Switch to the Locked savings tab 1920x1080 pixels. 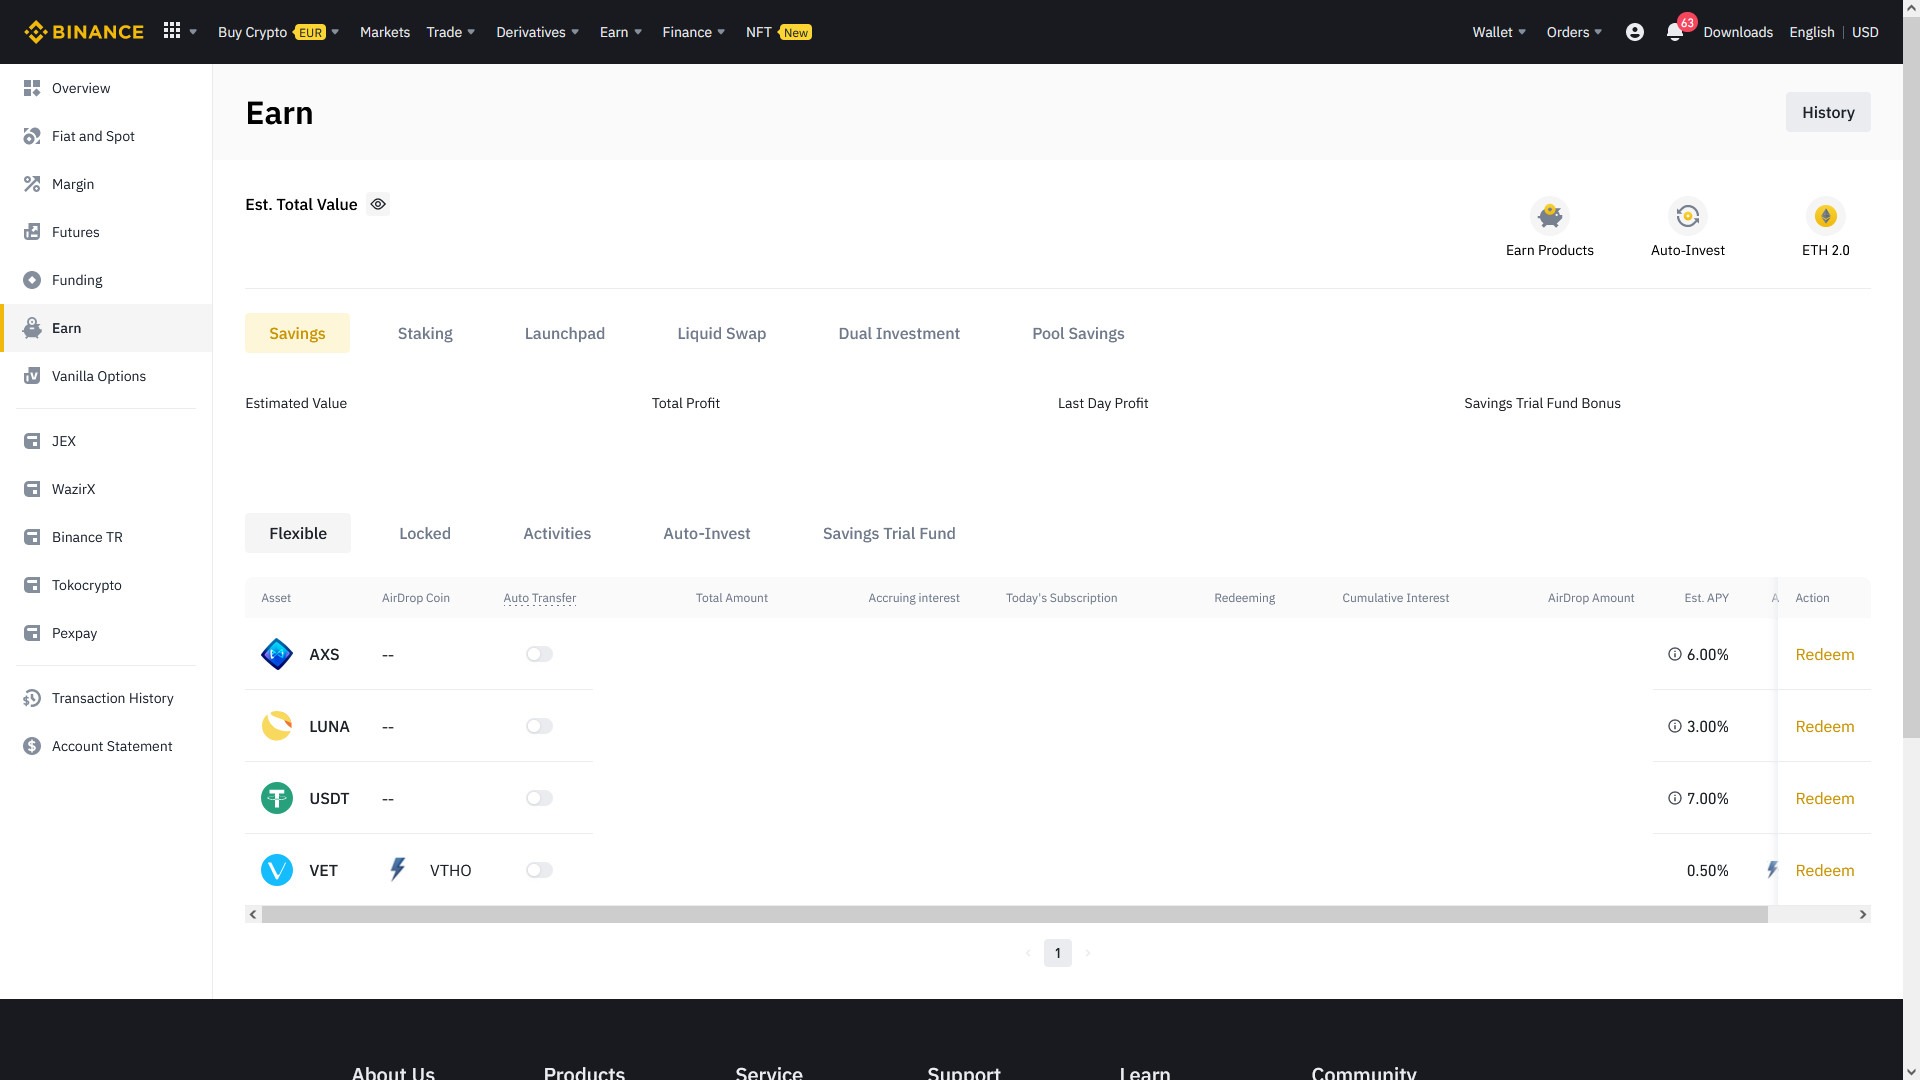(x=425, y=533)
